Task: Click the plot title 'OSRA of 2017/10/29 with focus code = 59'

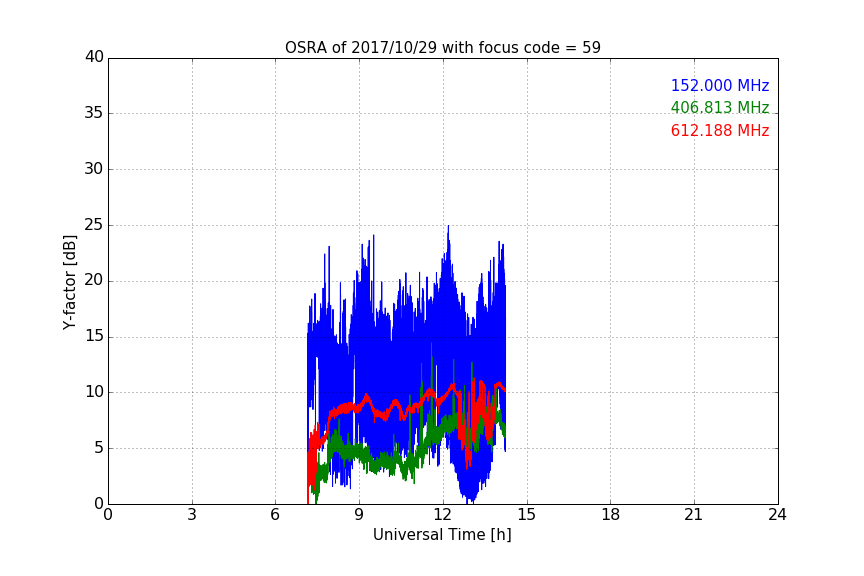Action: tap(442, 47)
